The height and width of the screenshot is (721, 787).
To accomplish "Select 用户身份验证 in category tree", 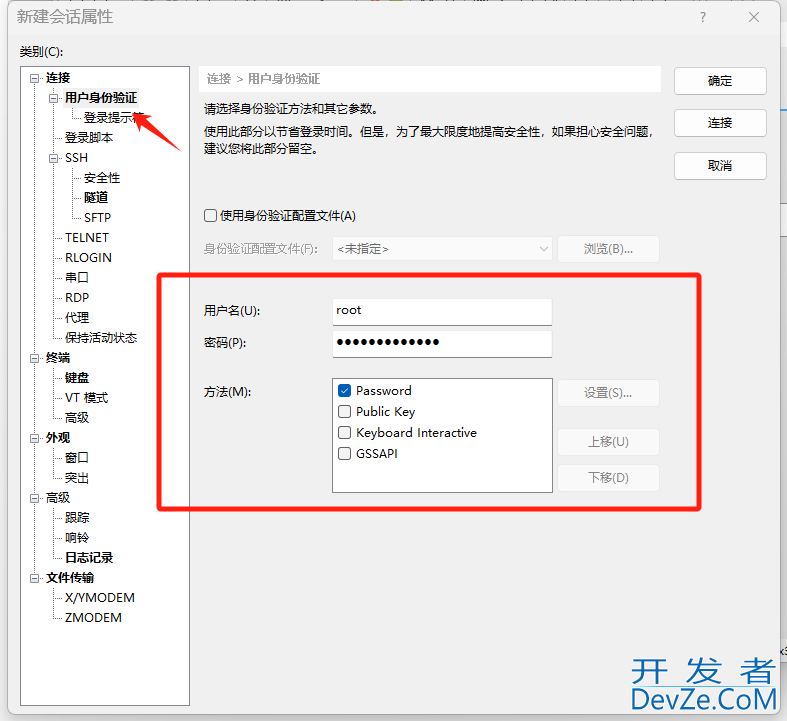I will tap(101, 98).
